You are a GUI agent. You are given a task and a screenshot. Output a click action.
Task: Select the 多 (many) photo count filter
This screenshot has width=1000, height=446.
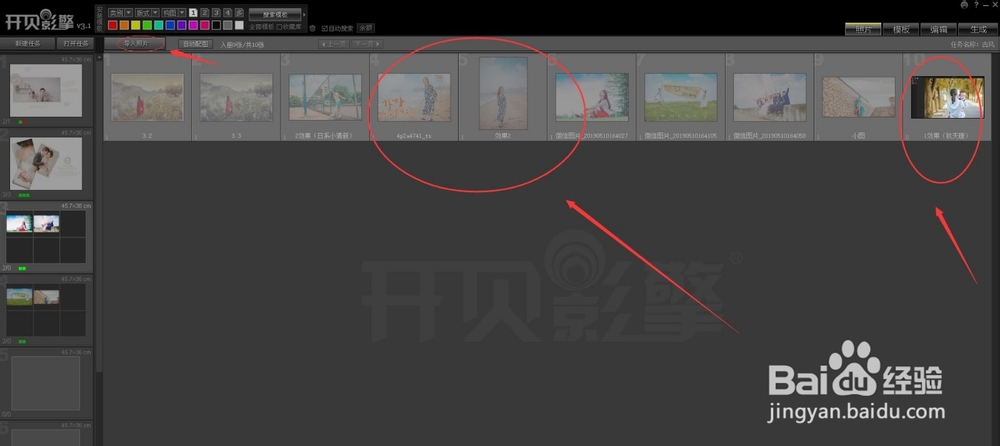pyautogui.click(x=239, y=13)
